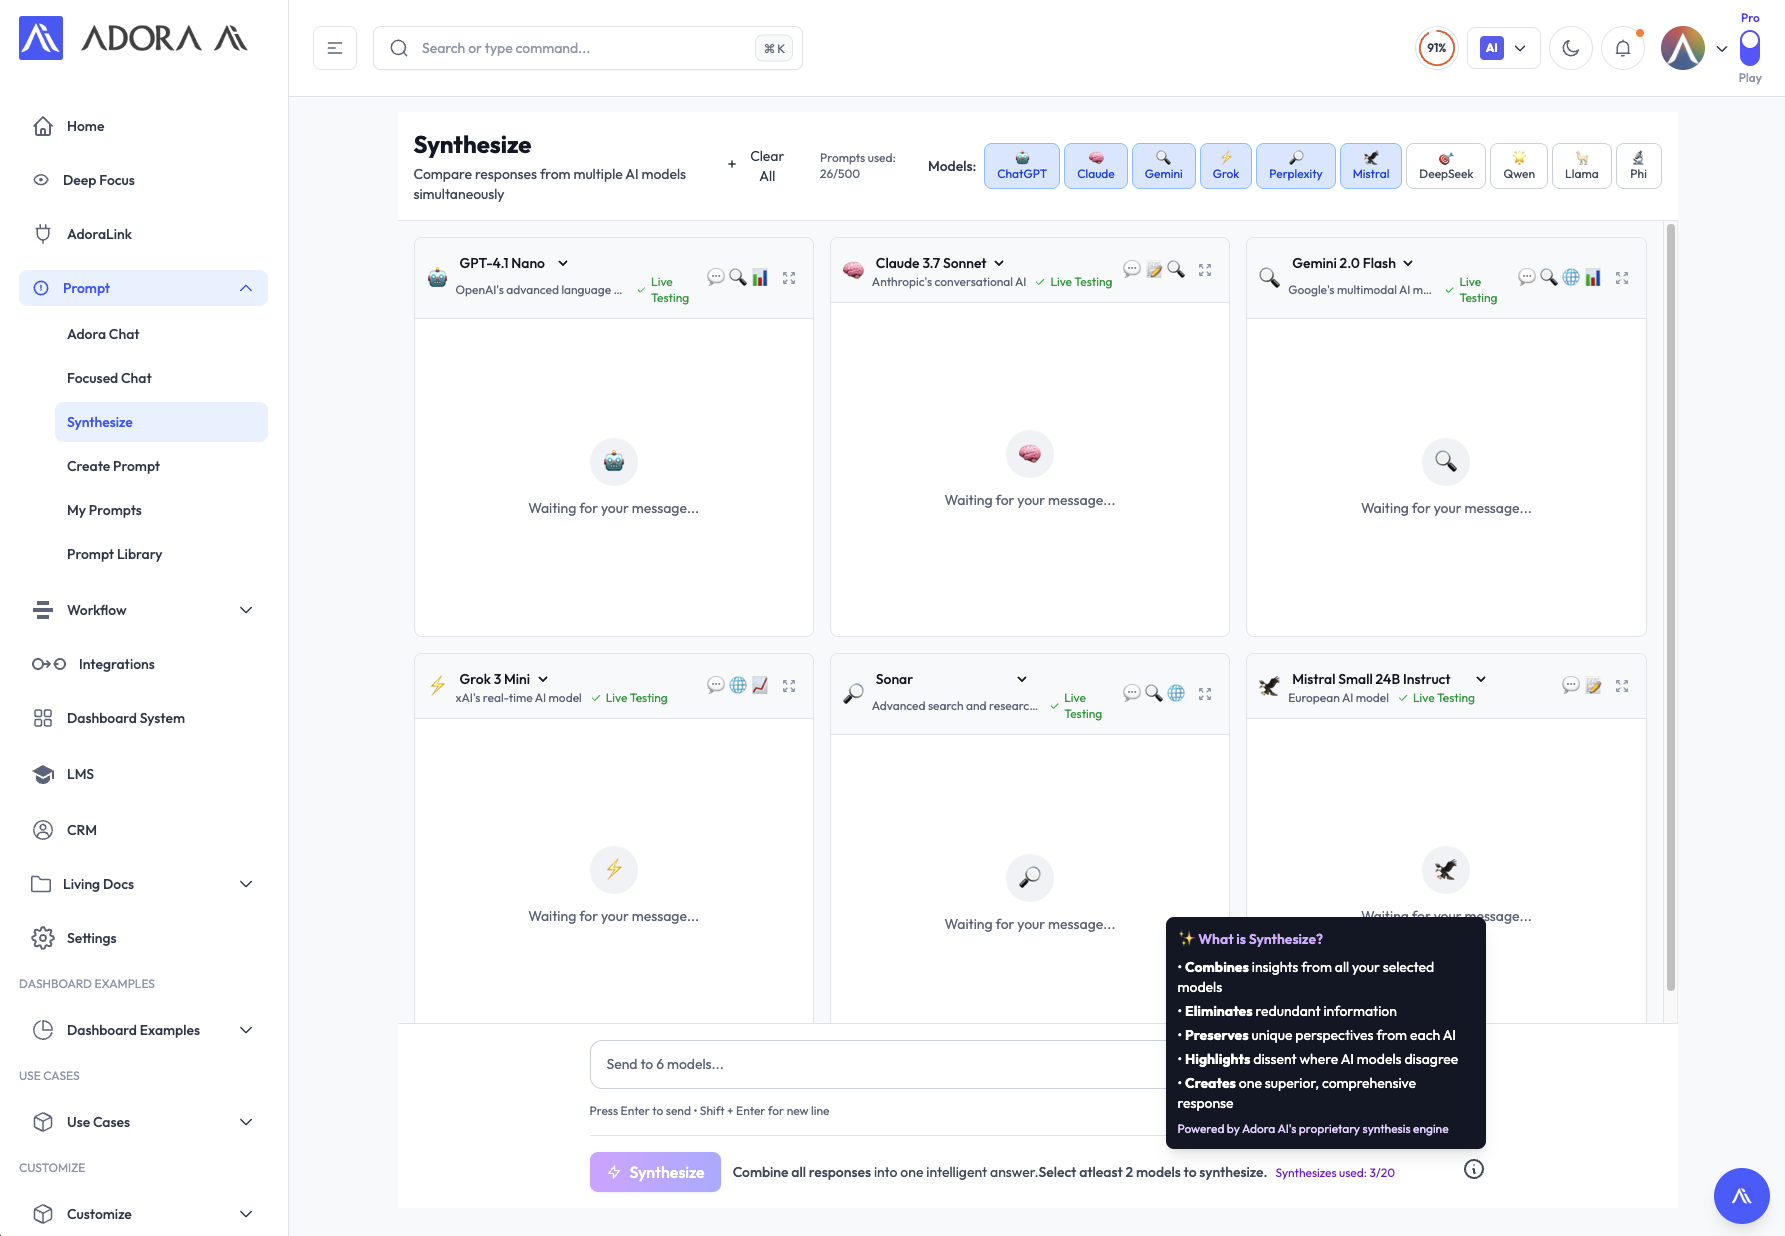Screen dimensions: 1785x1236
Task: Deselect the Perplexity model
Action: coord(1295,166)
